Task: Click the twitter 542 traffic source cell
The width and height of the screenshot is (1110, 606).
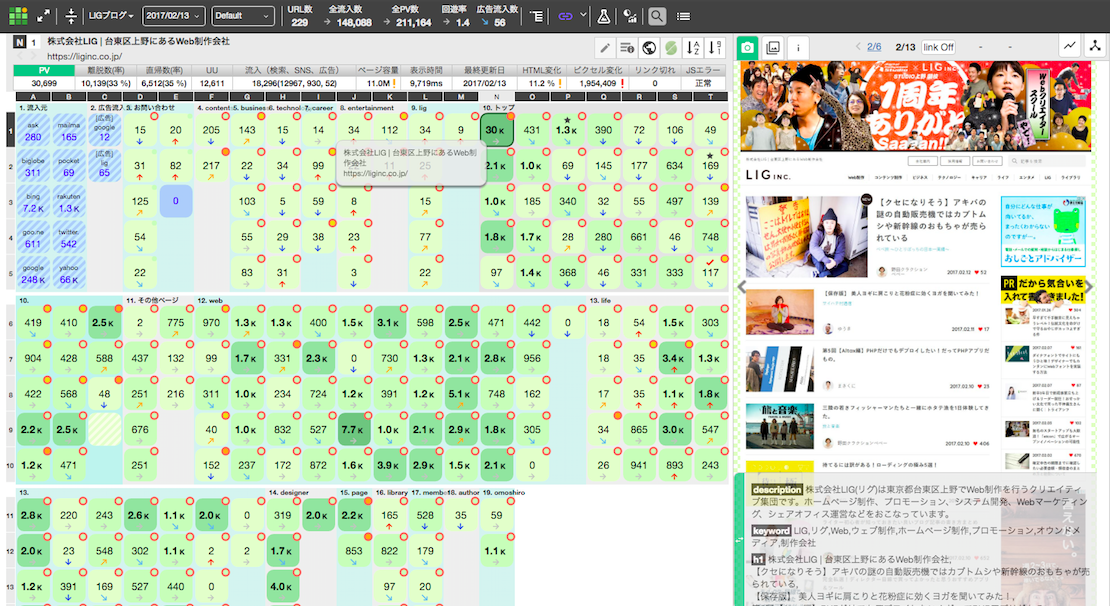Action: (69, 238)
